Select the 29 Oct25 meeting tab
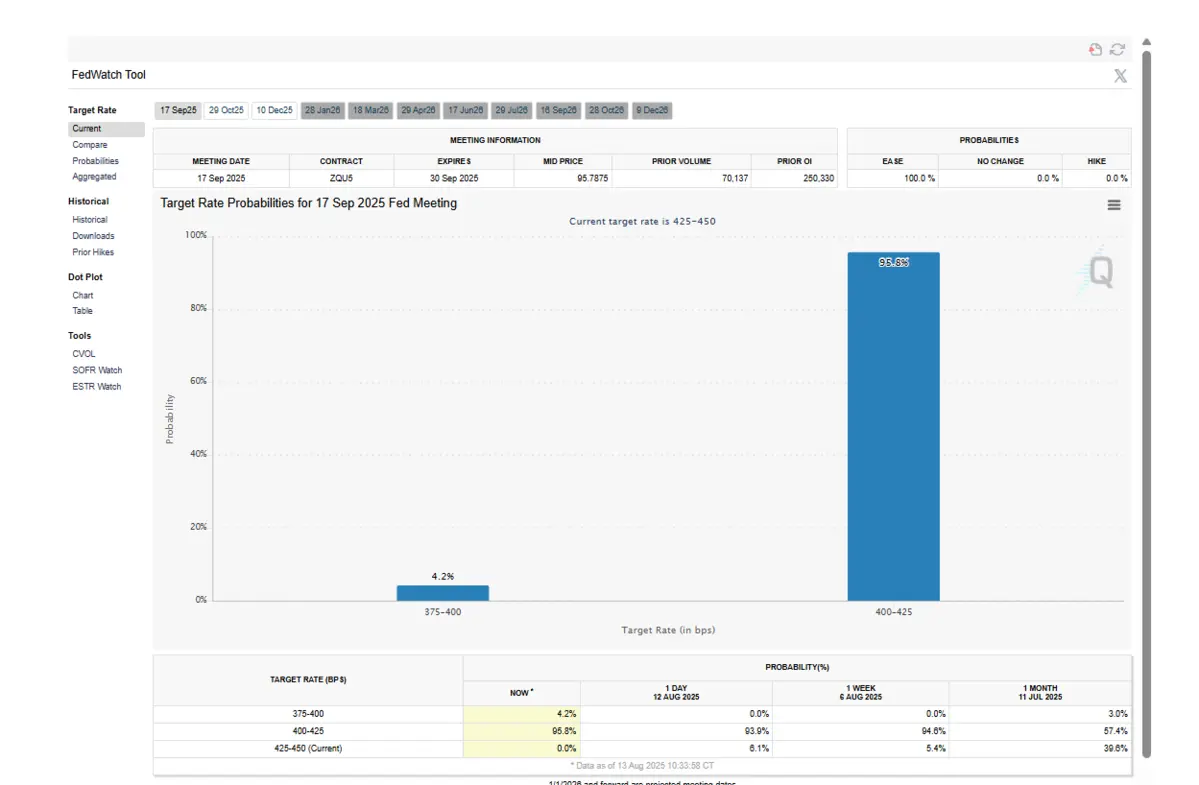 point(226,110)
